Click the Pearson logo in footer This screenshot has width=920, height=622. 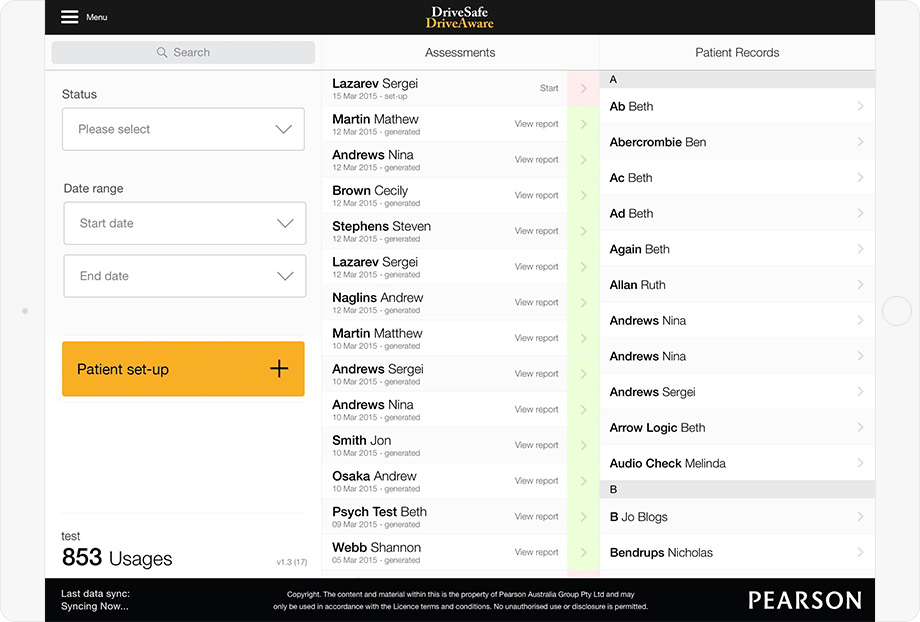coord(805,600)
